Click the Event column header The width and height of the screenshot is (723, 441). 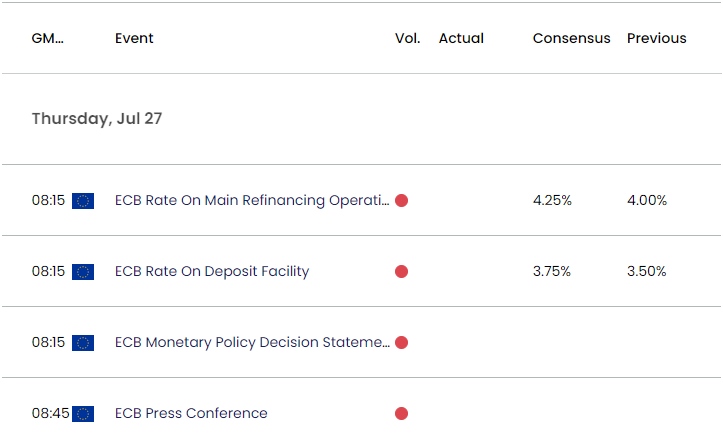pyautogui.click(x=134, y=38)
